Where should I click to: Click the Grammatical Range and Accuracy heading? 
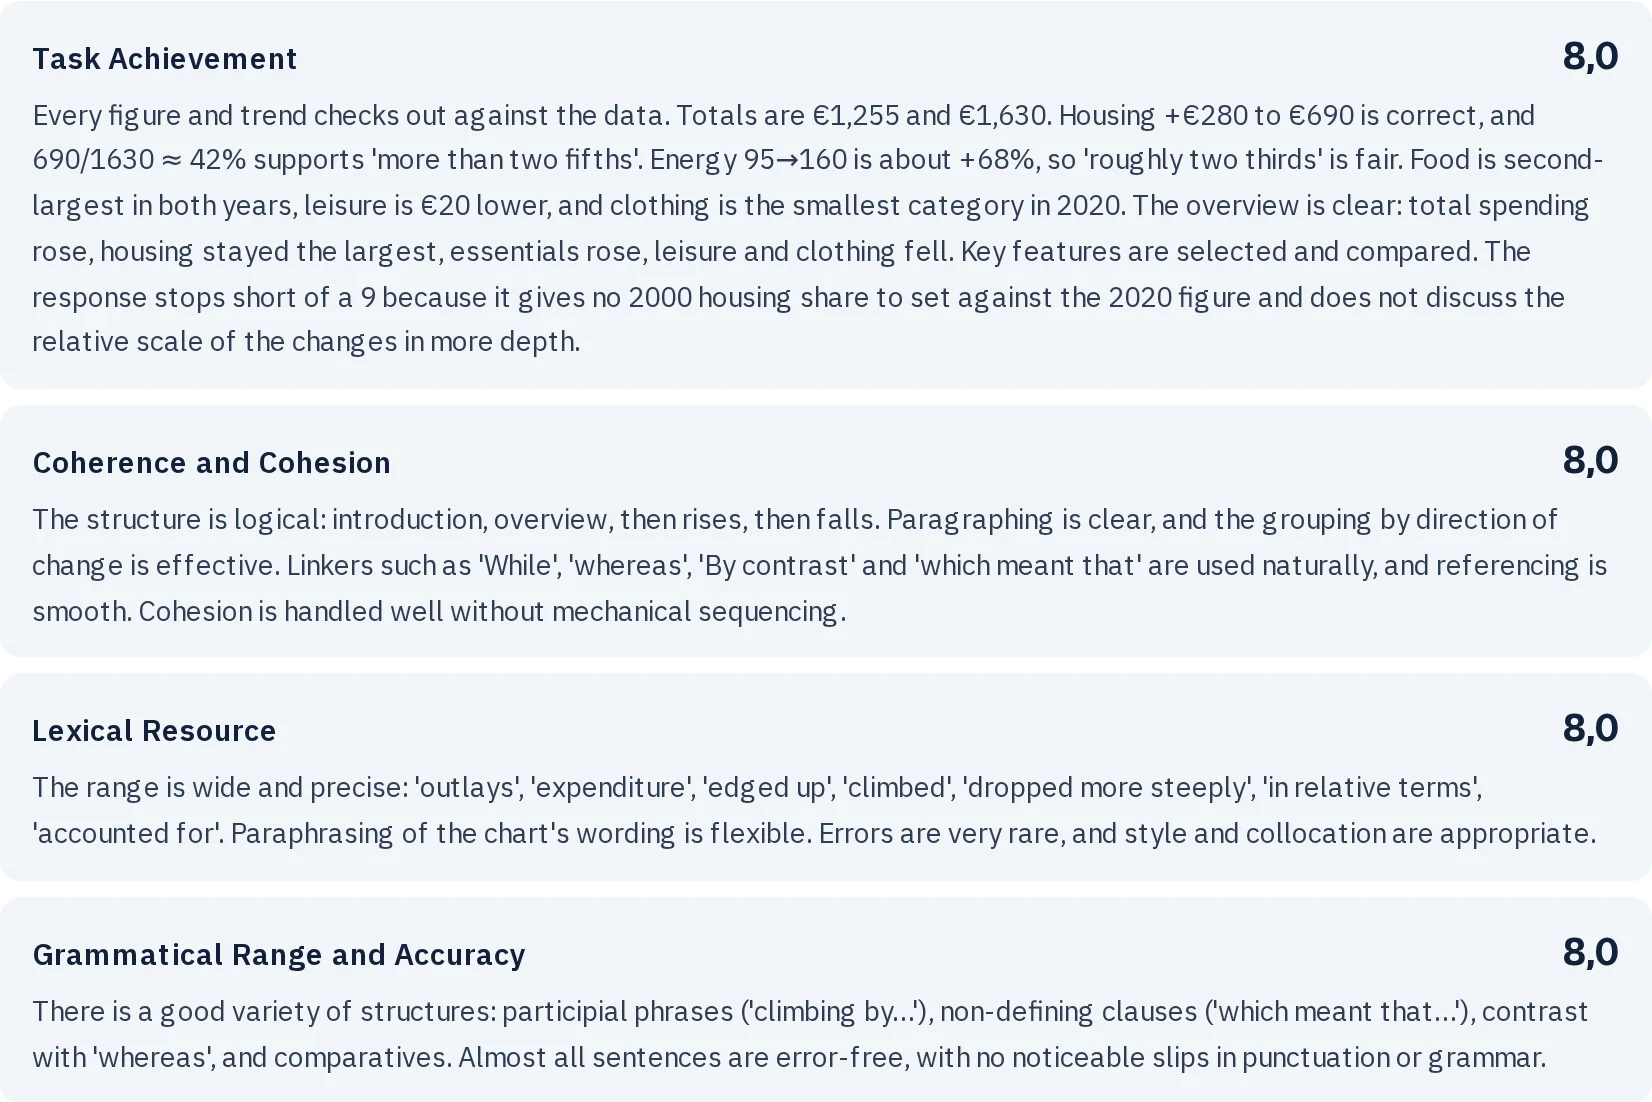(x=278, y=955)
